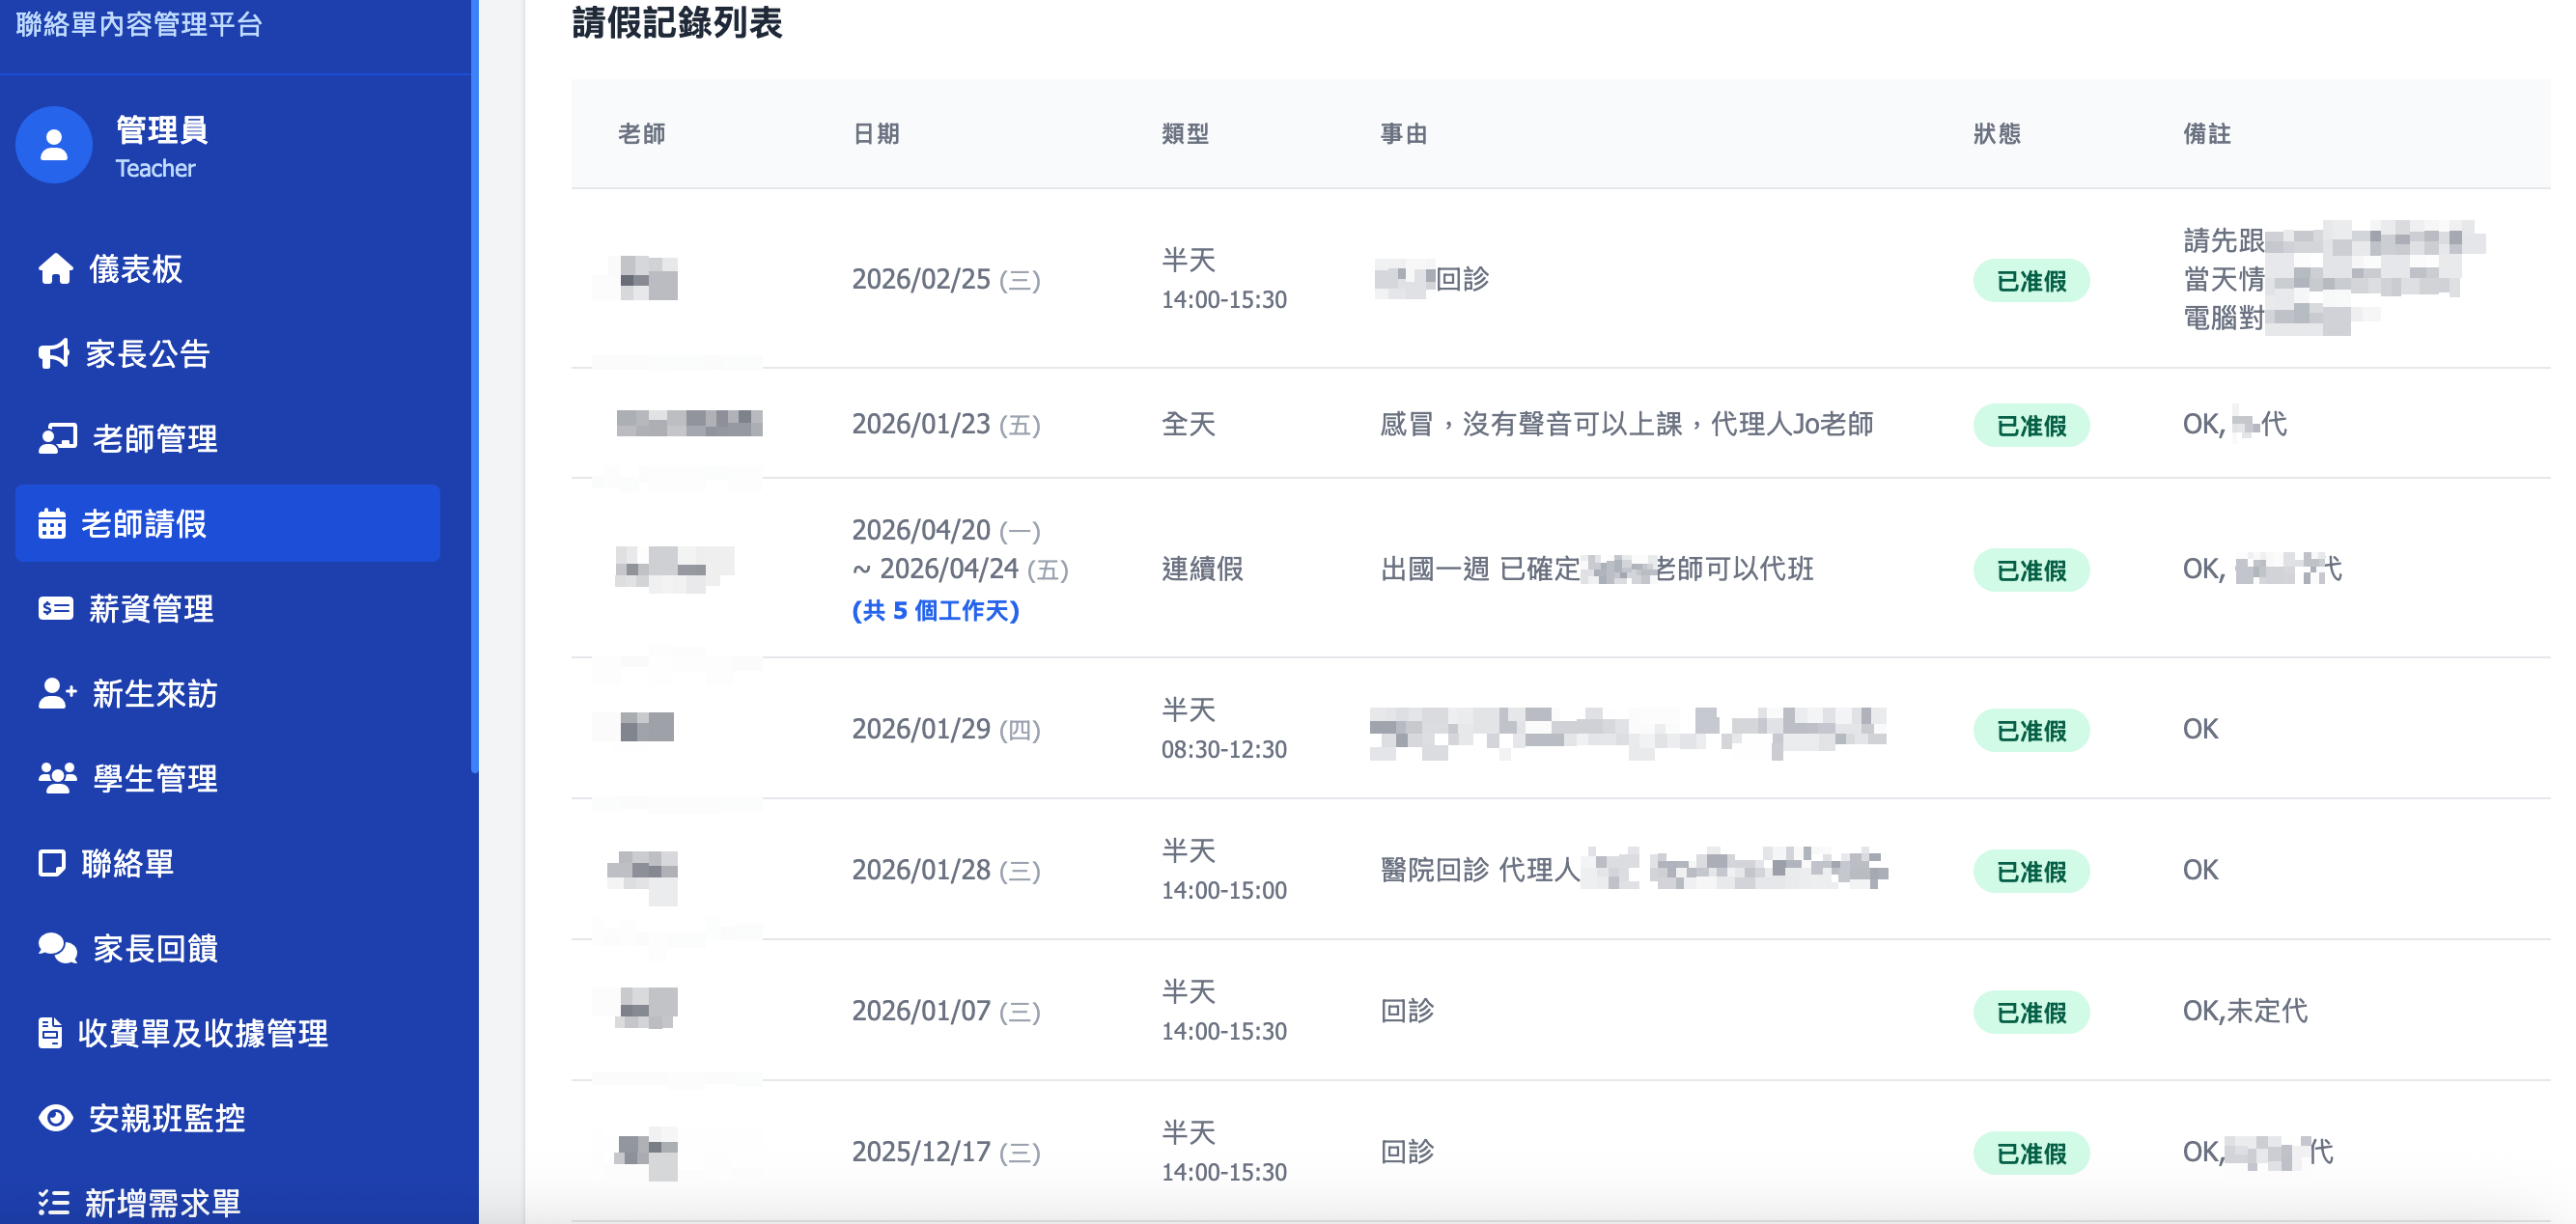Click the 老師請假 calendar icon
This screenshot has height=1224, width=2576.
(51, 524)
